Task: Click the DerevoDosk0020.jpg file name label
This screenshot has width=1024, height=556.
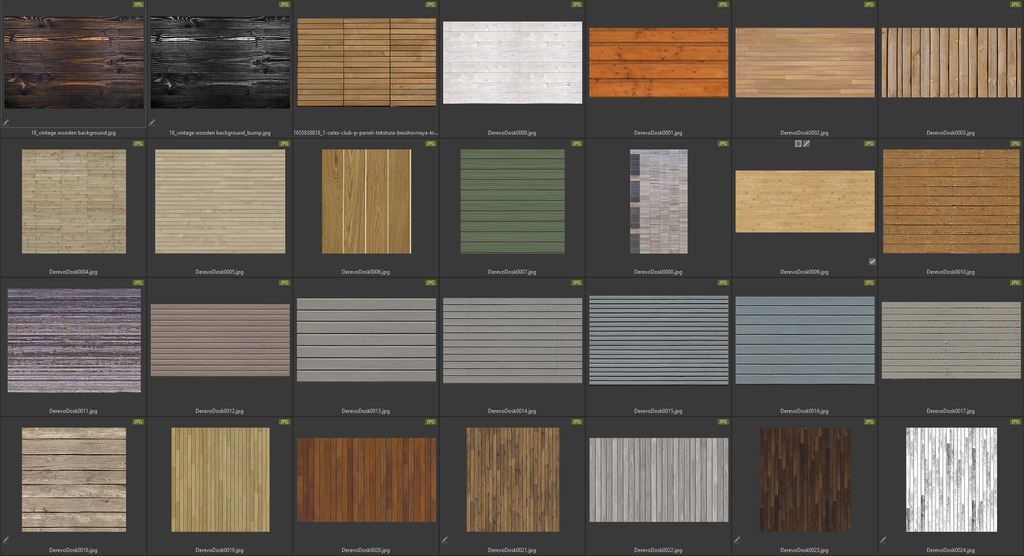Action: 366,550
